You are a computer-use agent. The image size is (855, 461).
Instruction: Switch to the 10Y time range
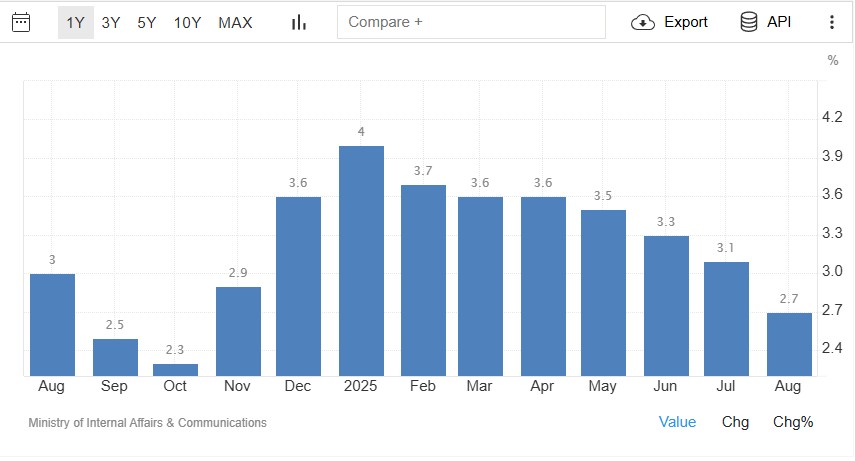tap(187, 22)
